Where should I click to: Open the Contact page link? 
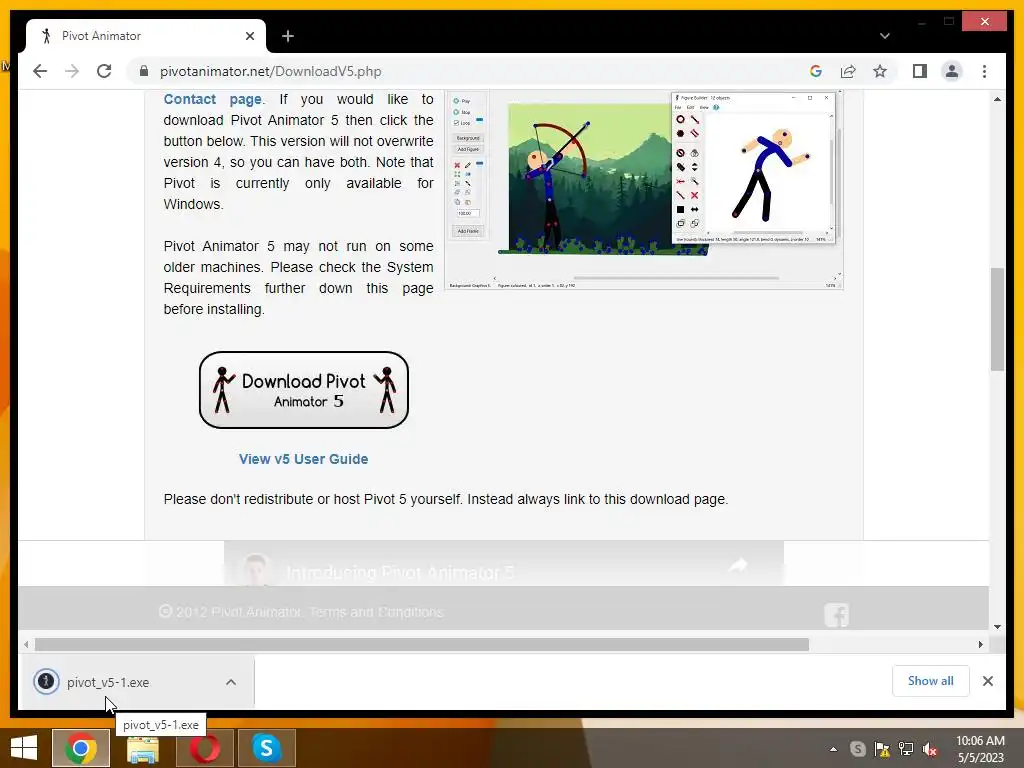(212, 99)
